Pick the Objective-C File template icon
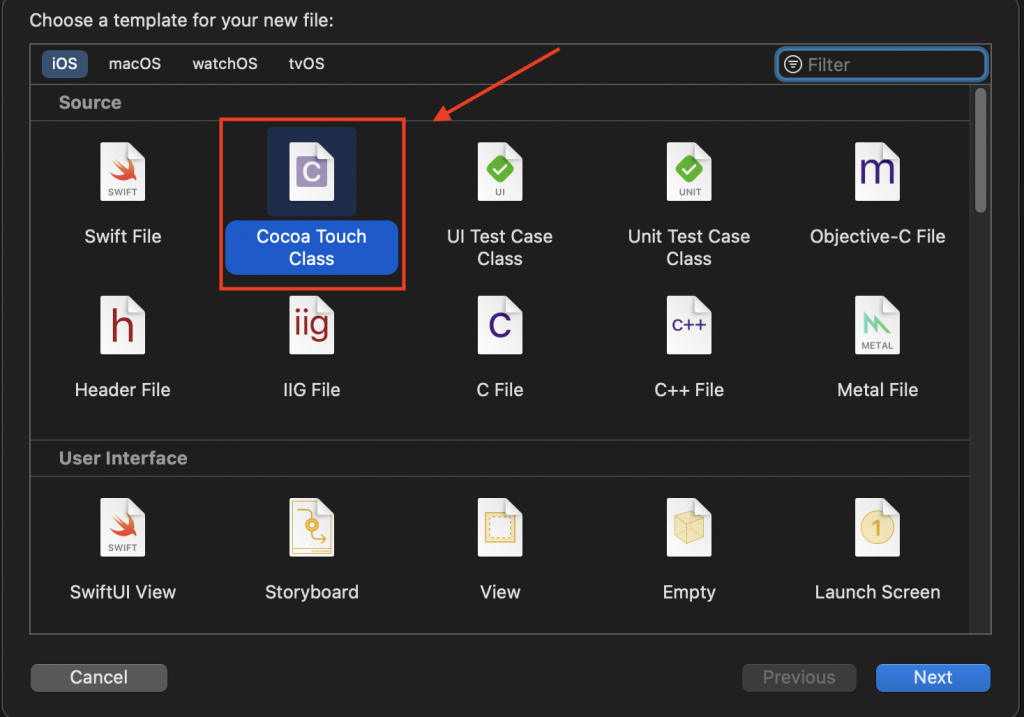Viewport: 1024px width, 717px height. coord(877,172)
